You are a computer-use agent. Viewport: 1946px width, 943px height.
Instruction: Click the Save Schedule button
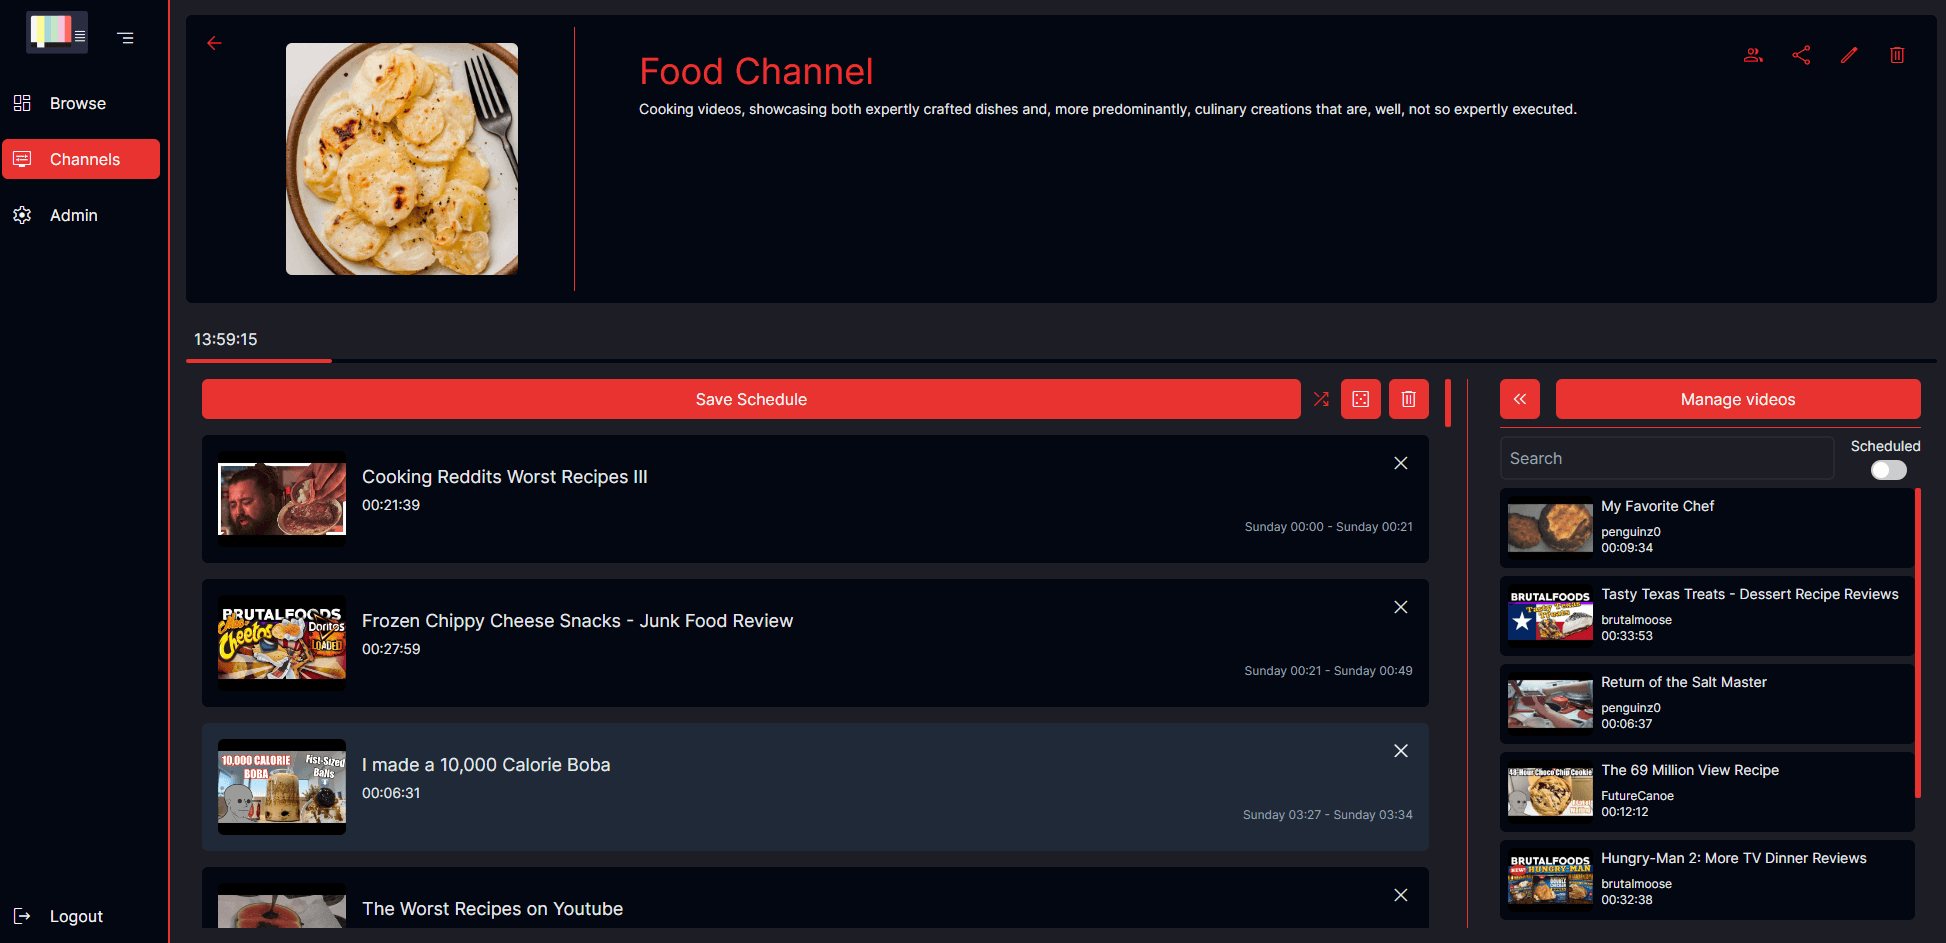coord(751,399)
